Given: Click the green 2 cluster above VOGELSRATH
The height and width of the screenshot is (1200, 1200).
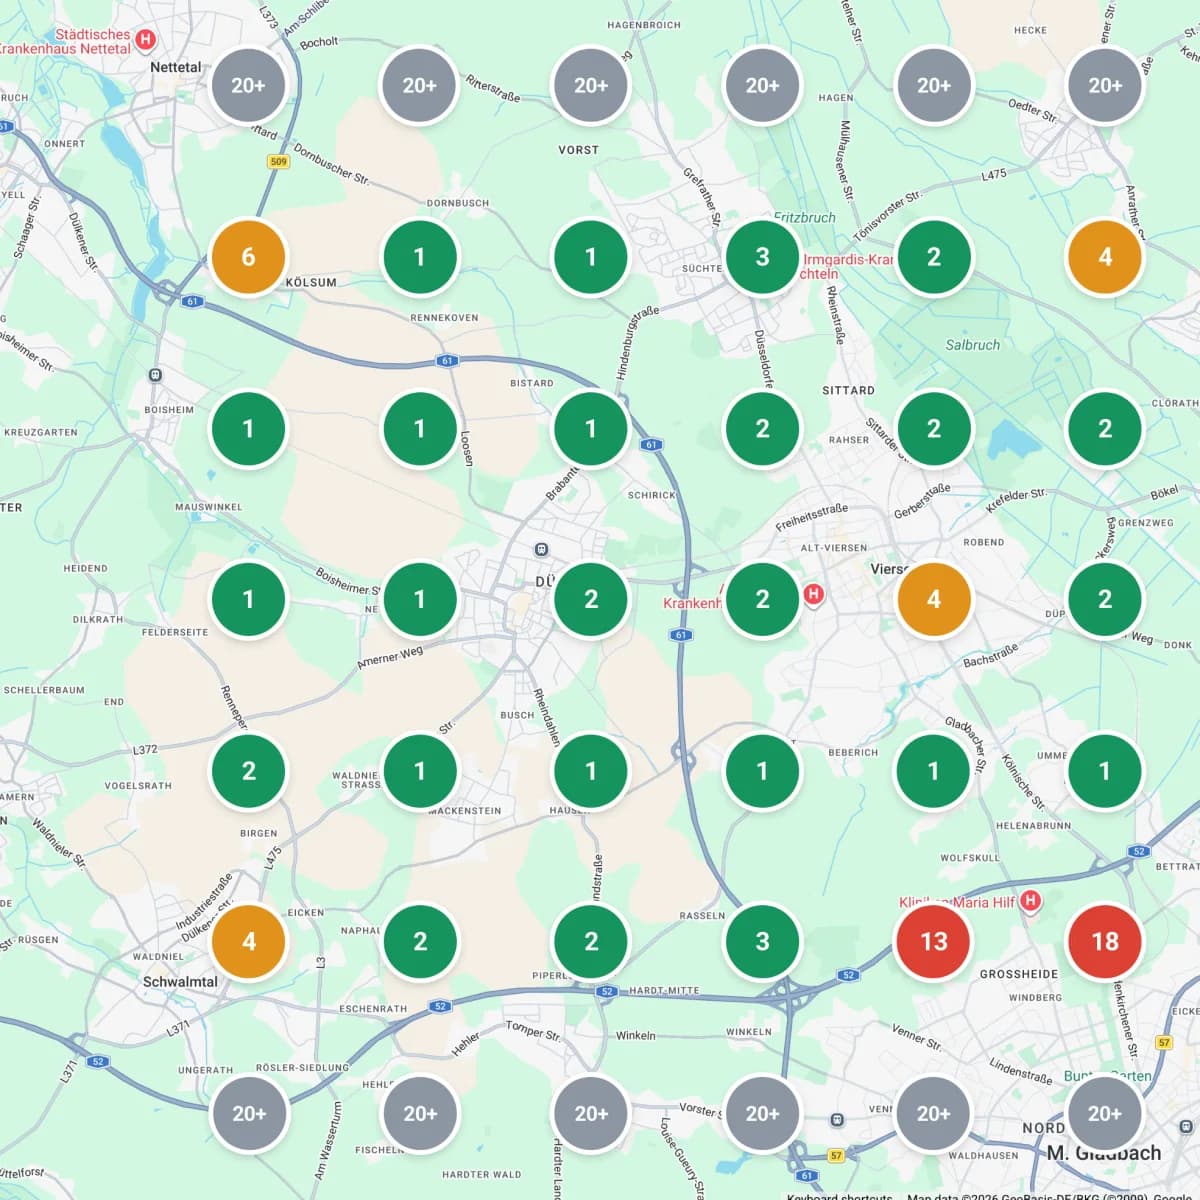Looking at the screenshot, I should pos(248,770).
